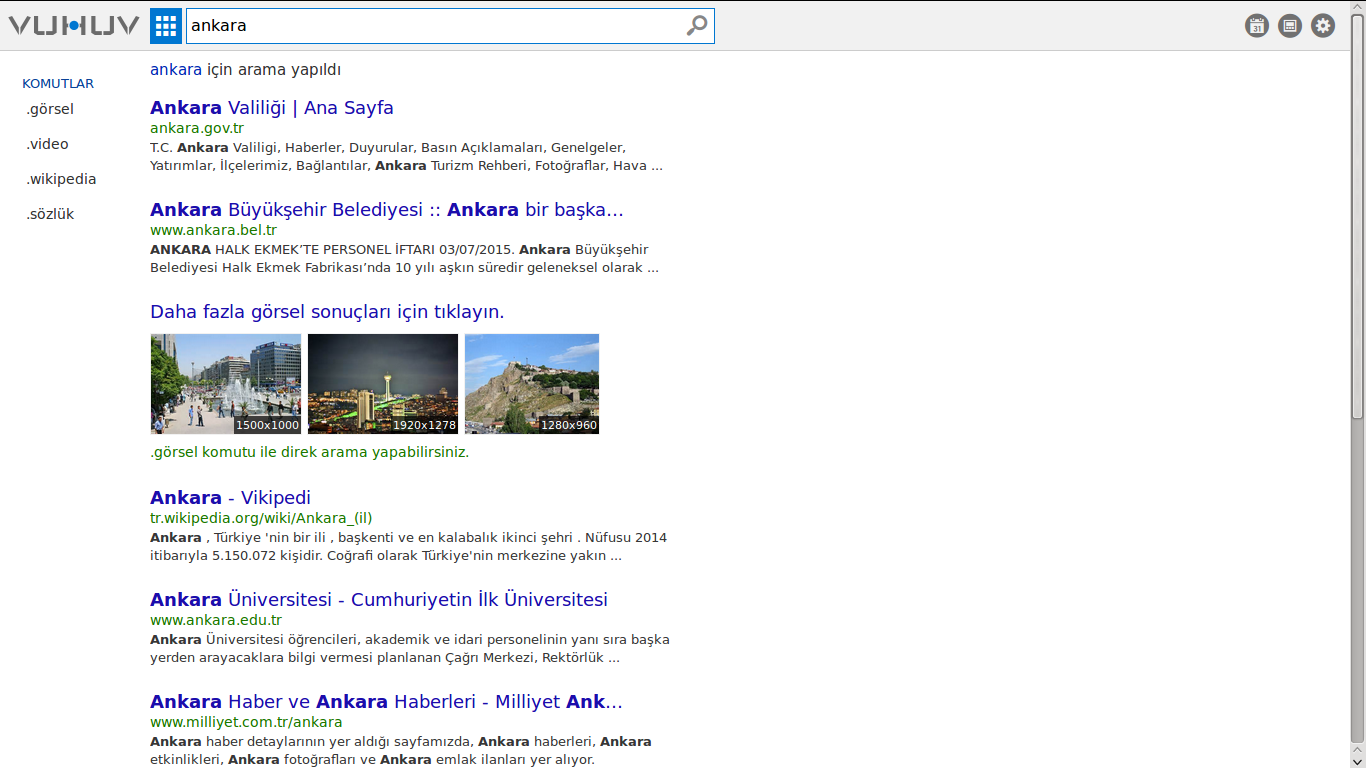Open the blue apps grid icon

[166, 26]
